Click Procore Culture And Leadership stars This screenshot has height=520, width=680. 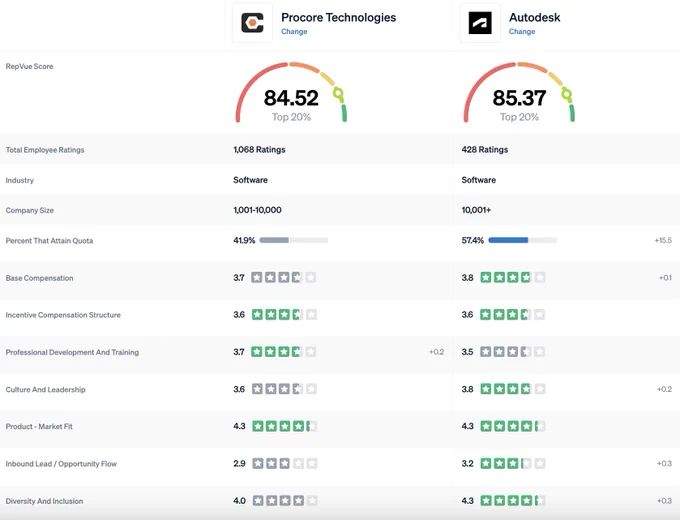pos(284,389)
